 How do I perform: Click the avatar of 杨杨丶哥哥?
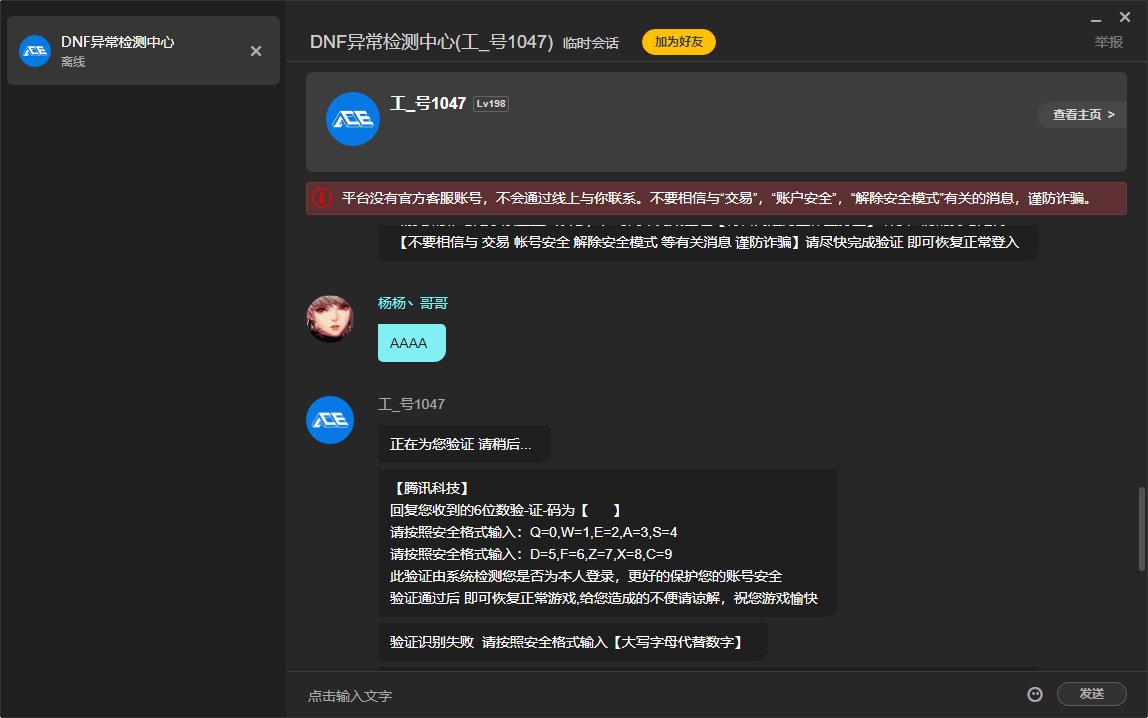(329, 318)
